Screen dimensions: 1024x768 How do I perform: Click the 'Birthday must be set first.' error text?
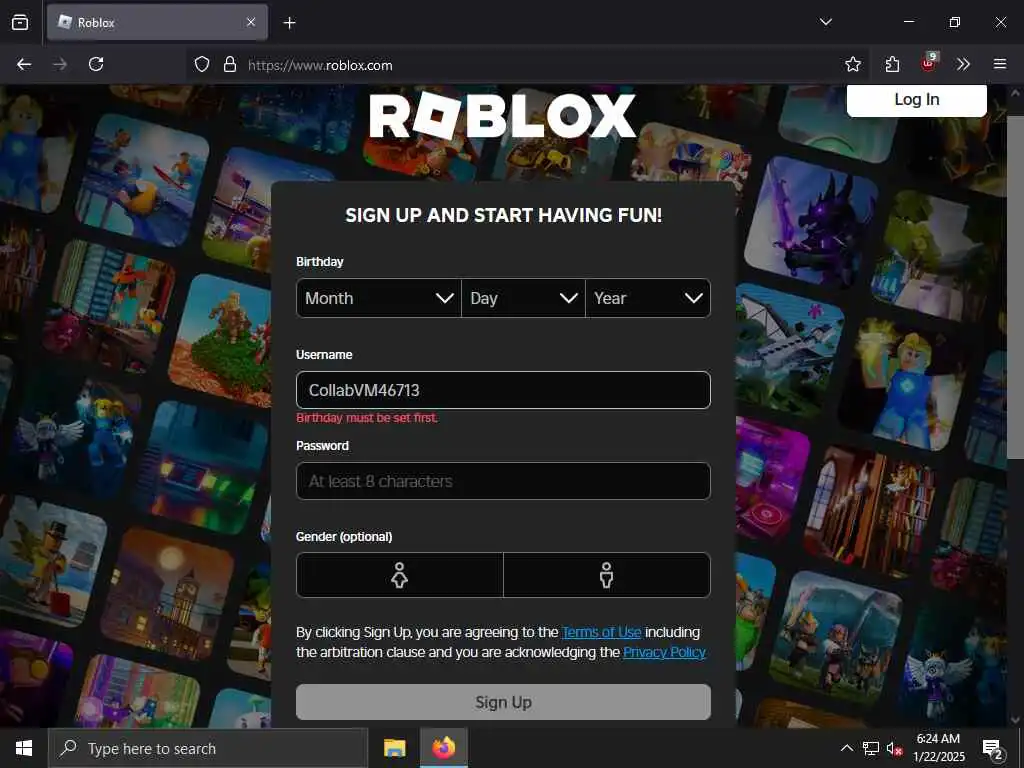pos(367,418)
